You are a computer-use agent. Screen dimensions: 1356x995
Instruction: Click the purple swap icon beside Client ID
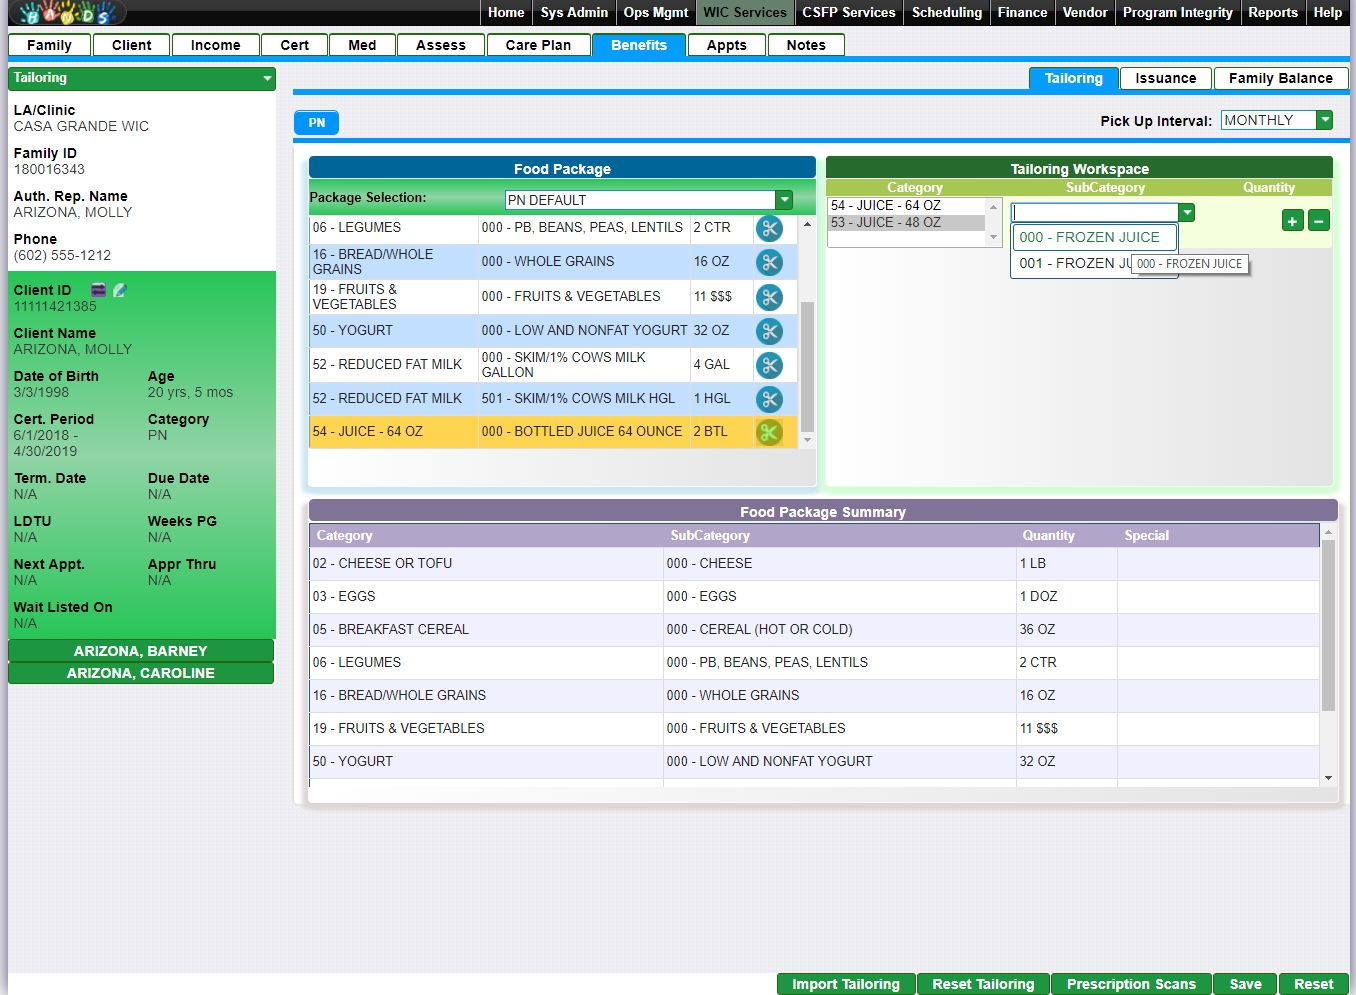98,290
